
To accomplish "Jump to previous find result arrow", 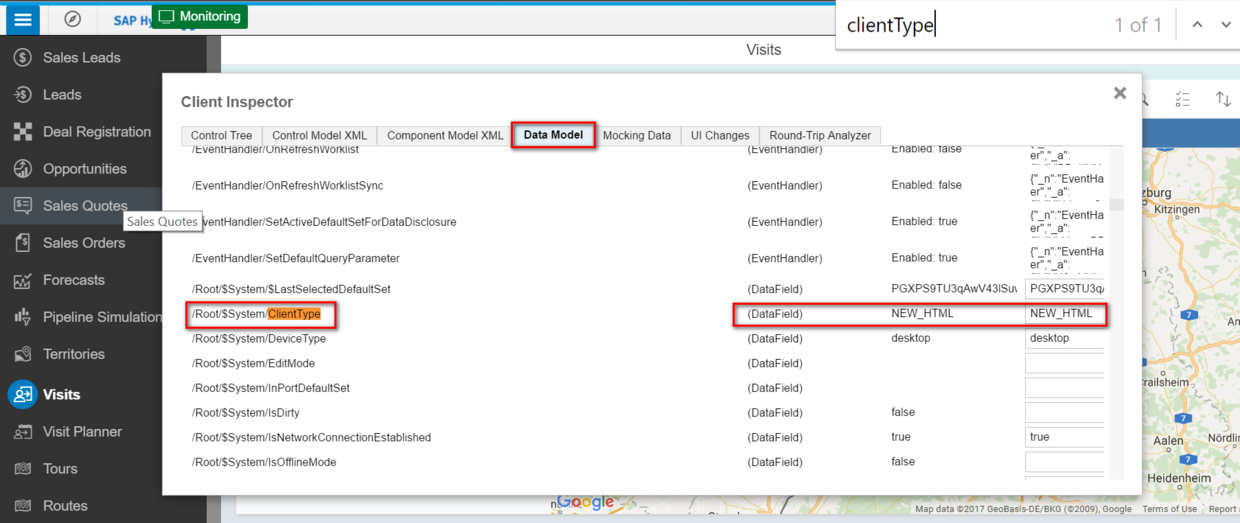I will click(1197, 25).
